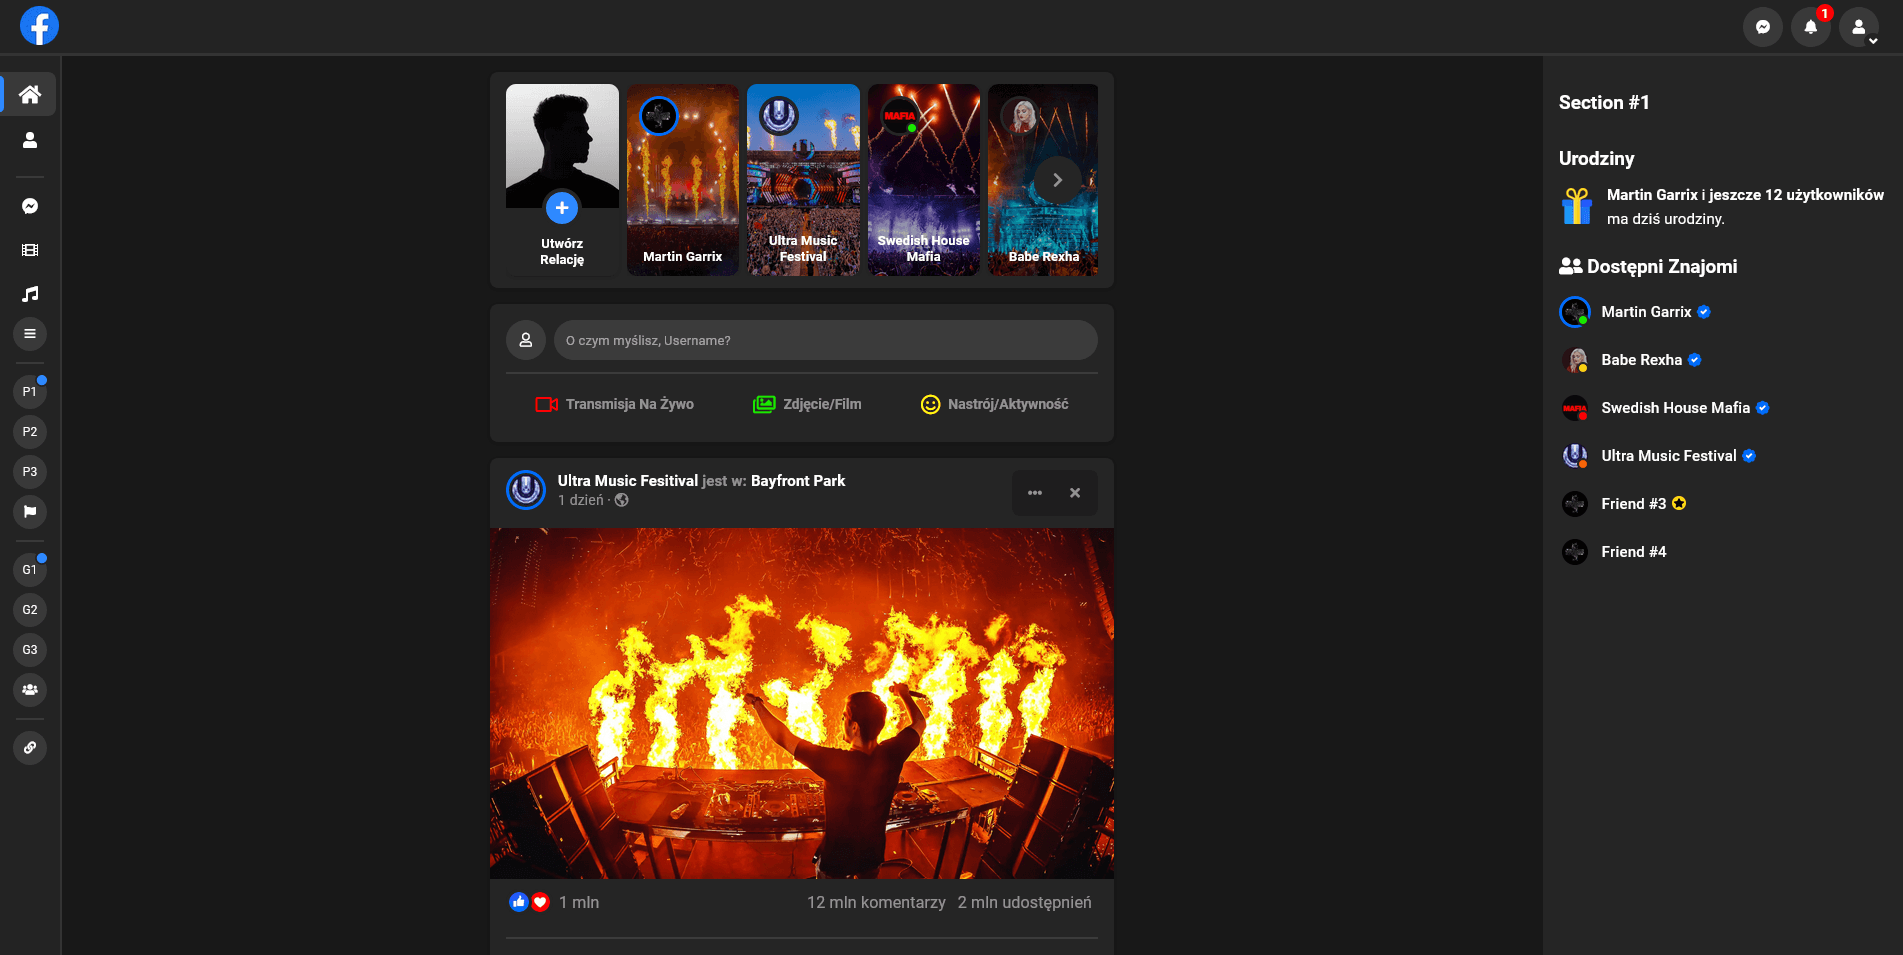Click the 'O czym myślisz' input field

tap(826, 340)
